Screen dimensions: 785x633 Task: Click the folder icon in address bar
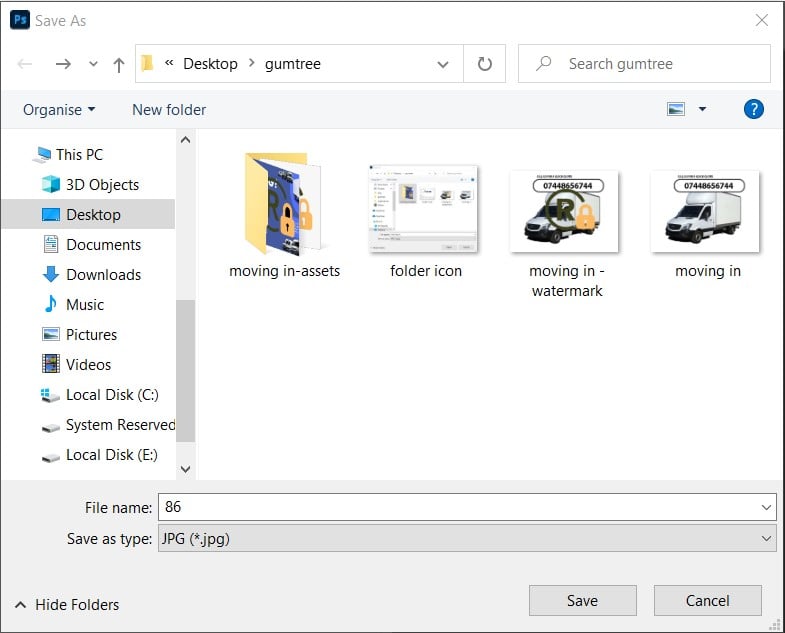[147, 64]
